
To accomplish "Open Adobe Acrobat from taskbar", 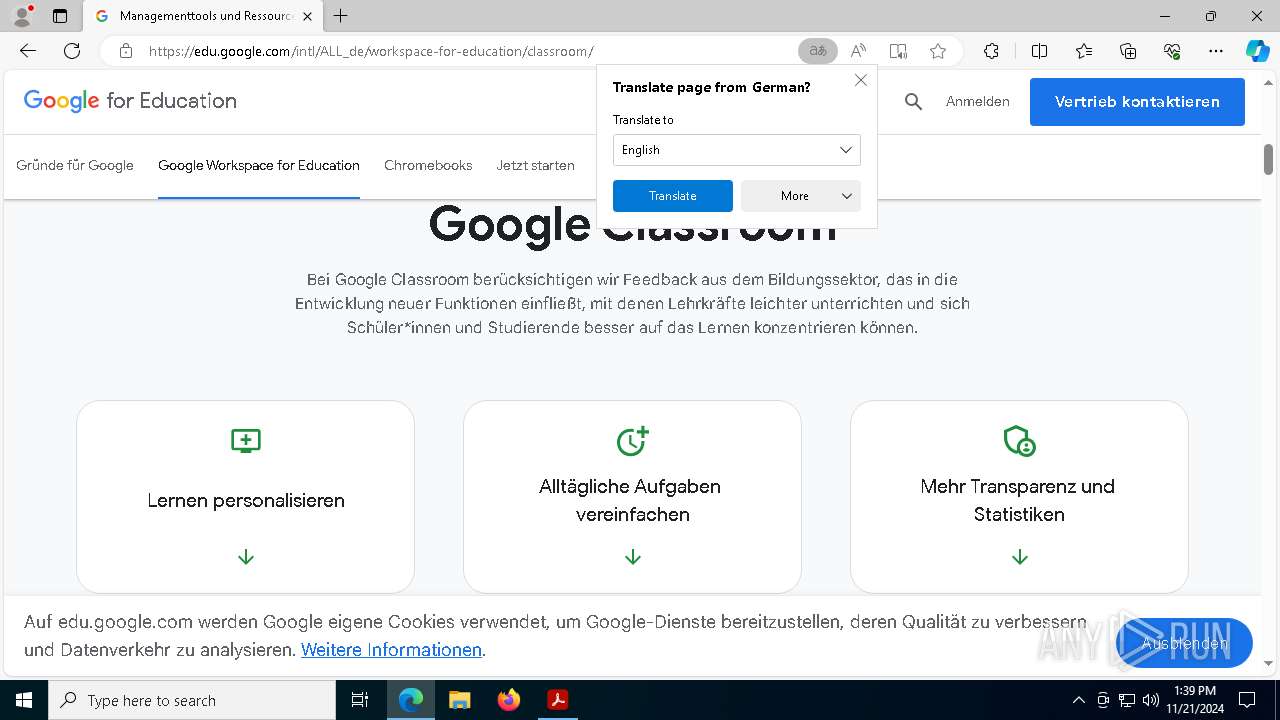I will pos(558,700).
